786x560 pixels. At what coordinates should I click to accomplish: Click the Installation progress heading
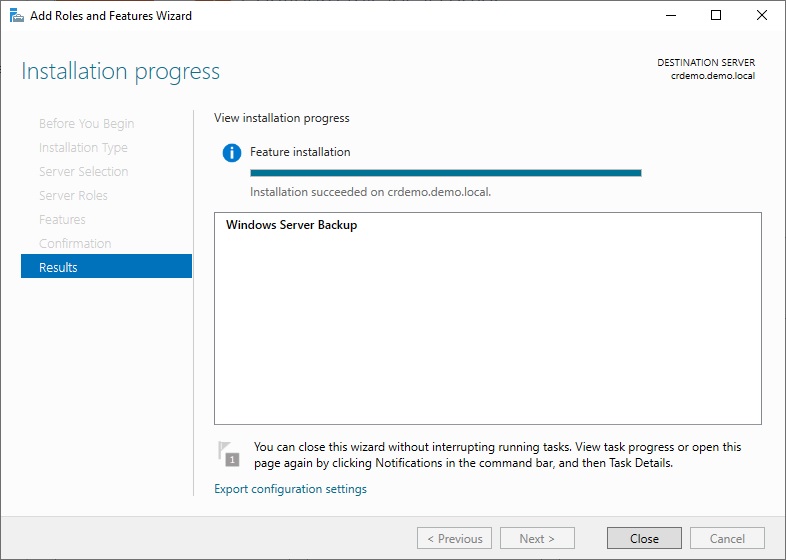click(120, 72)
